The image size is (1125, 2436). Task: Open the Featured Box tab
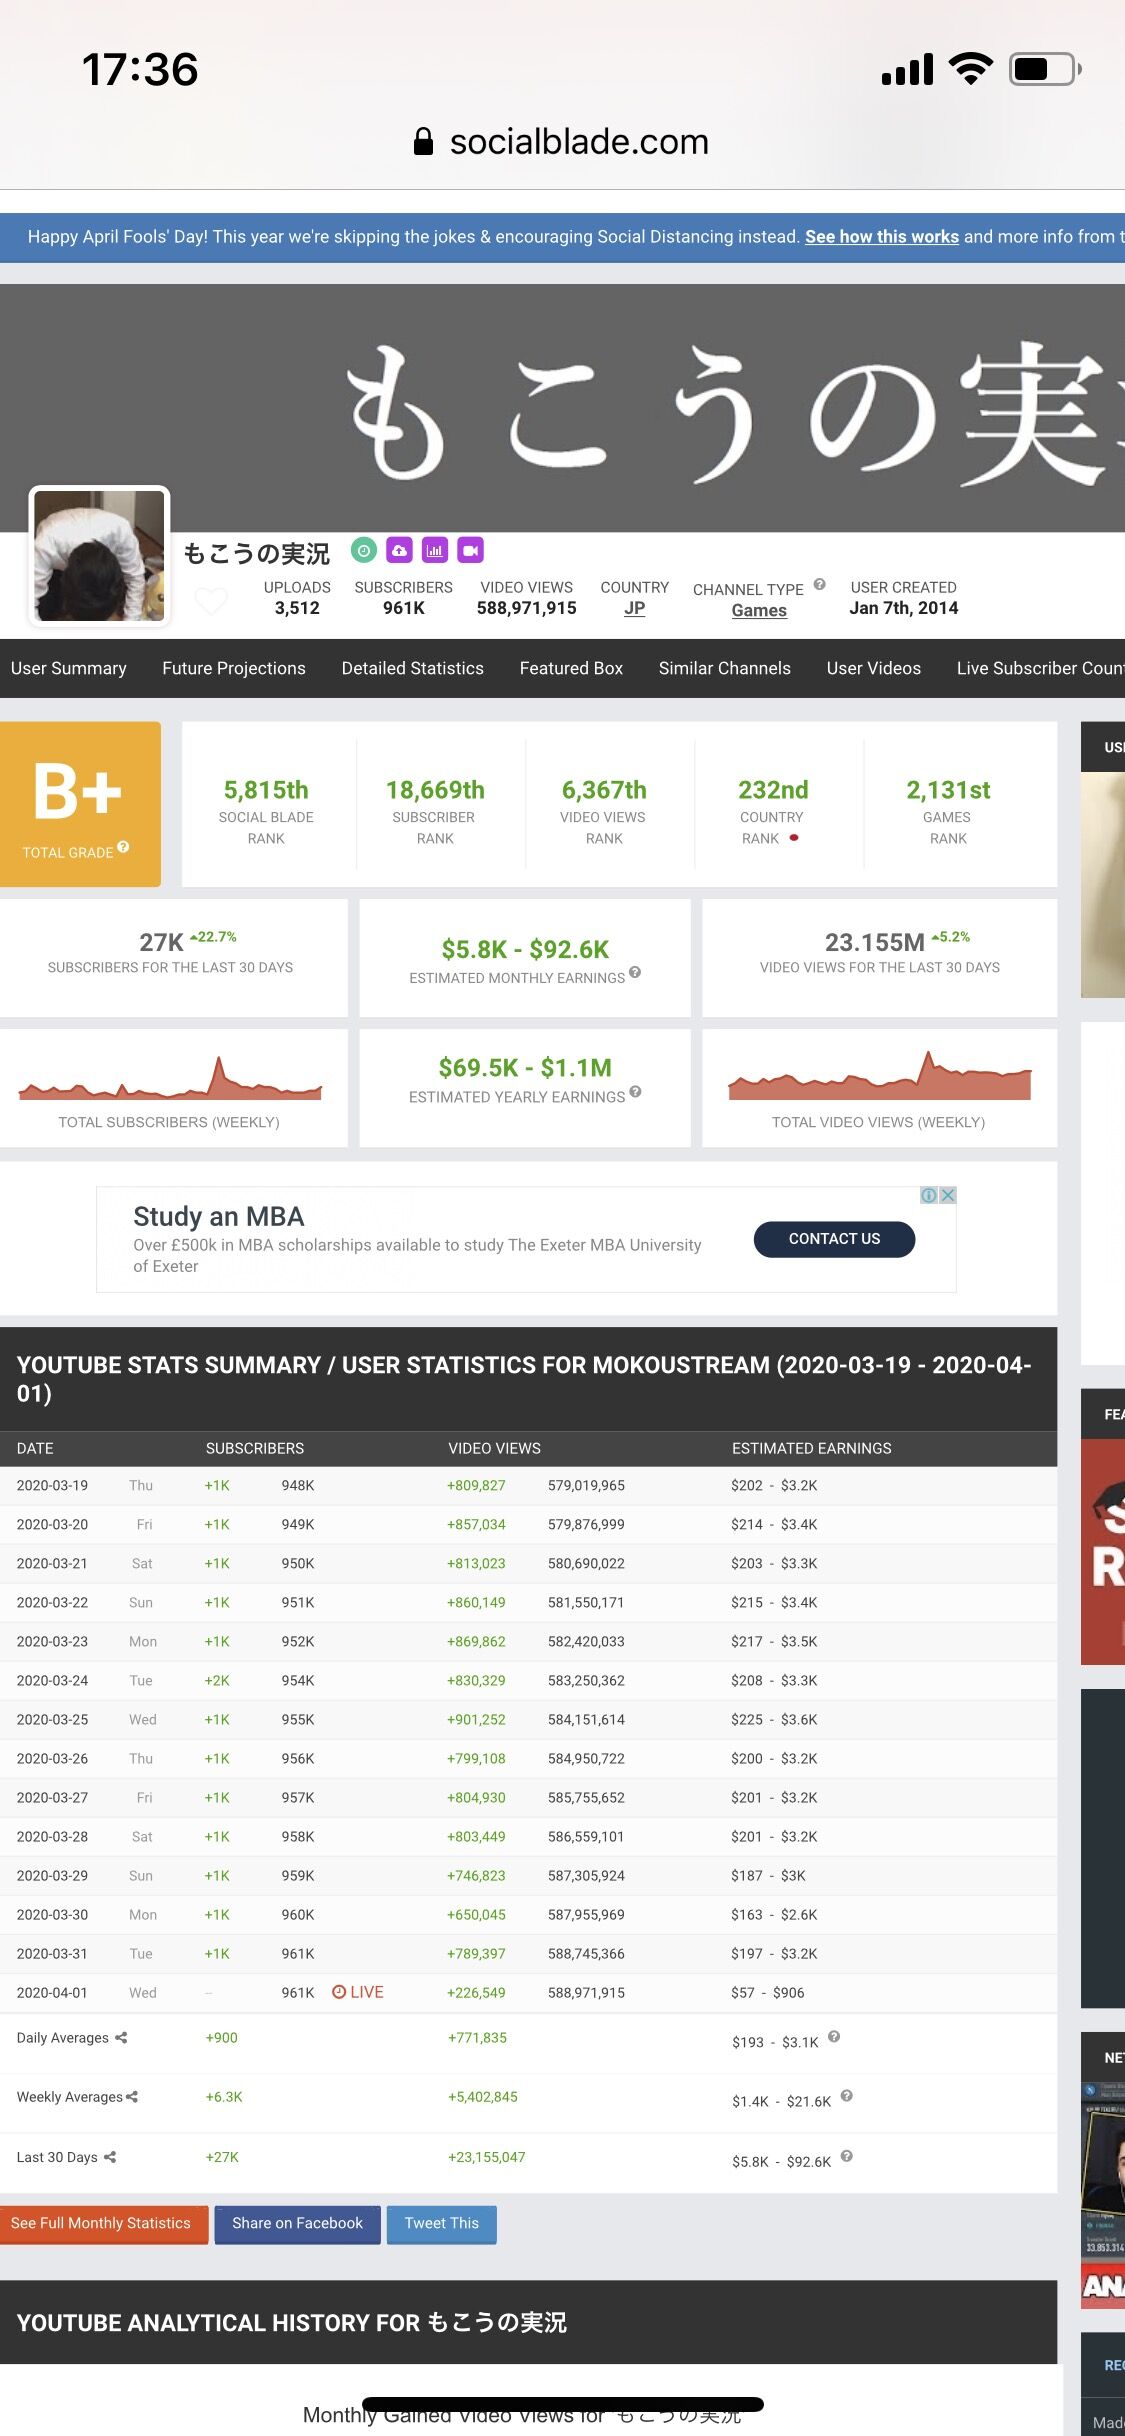click(x=571, y=668)
